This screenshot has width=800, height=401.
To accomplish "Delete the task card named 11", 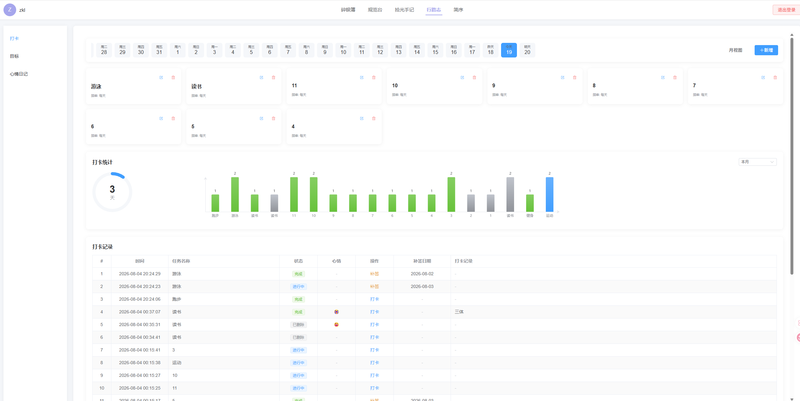I will coord(373,78).
